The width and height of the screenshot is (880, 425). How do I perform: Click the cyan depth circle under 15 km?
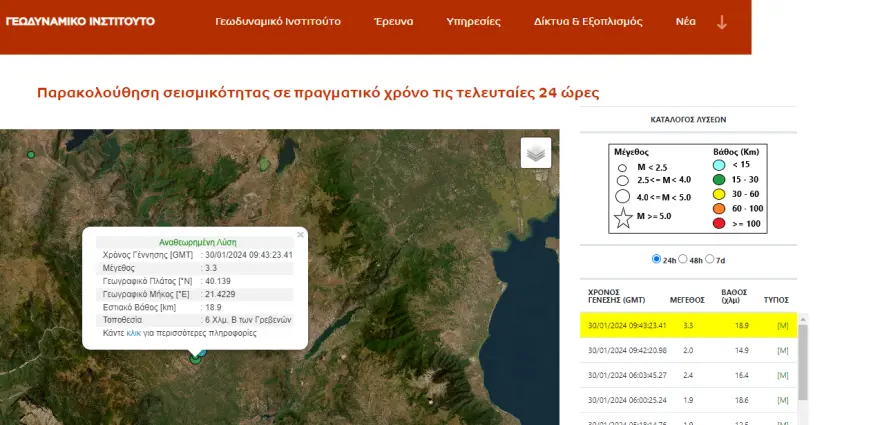click(718, 164)
